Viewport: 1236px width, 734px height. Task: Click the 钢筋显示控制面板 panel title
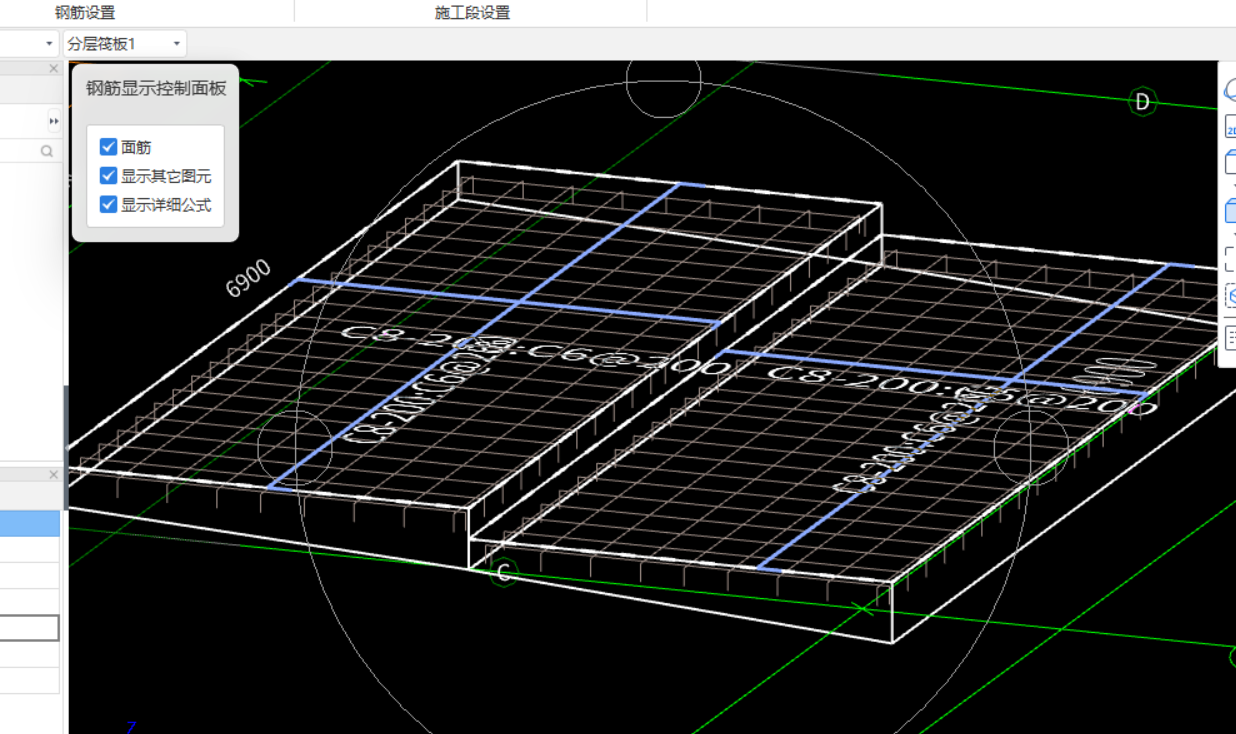[156, 88]
